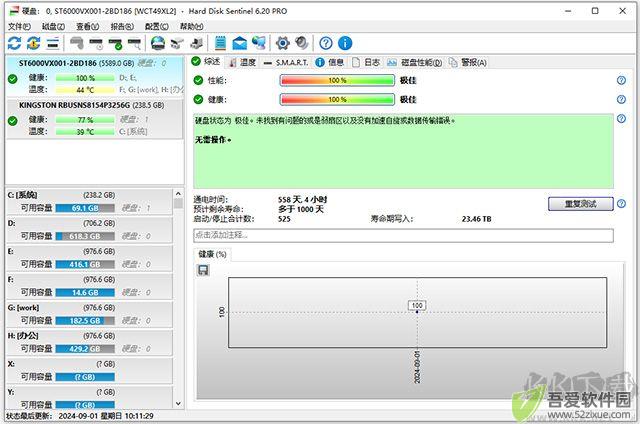Click partition list scroll up arrow
Screen dimensions: 640x424
tap(178, 193)
